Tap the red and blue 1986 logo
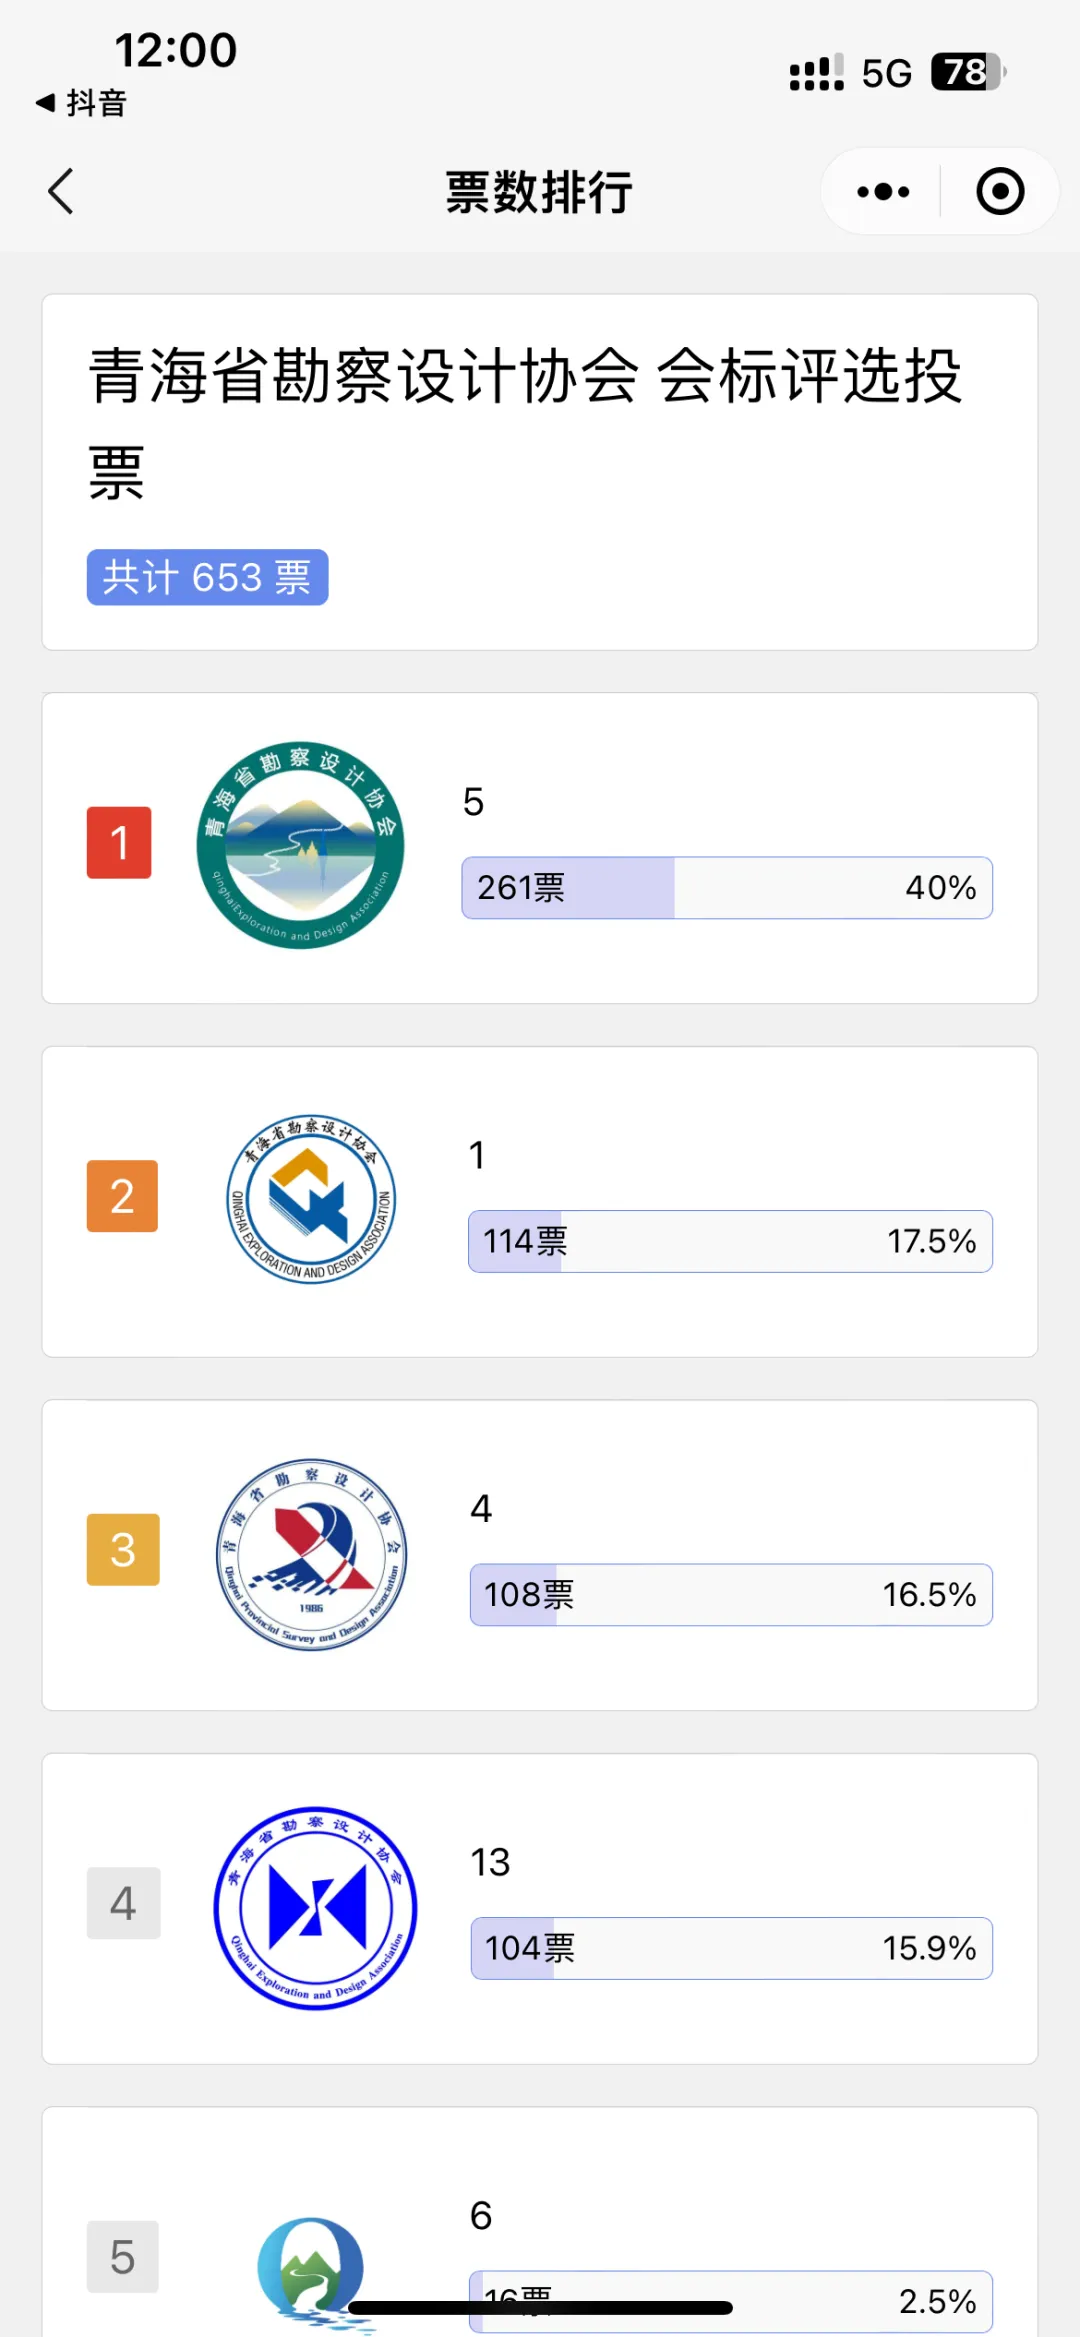The height and width of the screenshot is (2337, 1080). [312, 1553]
